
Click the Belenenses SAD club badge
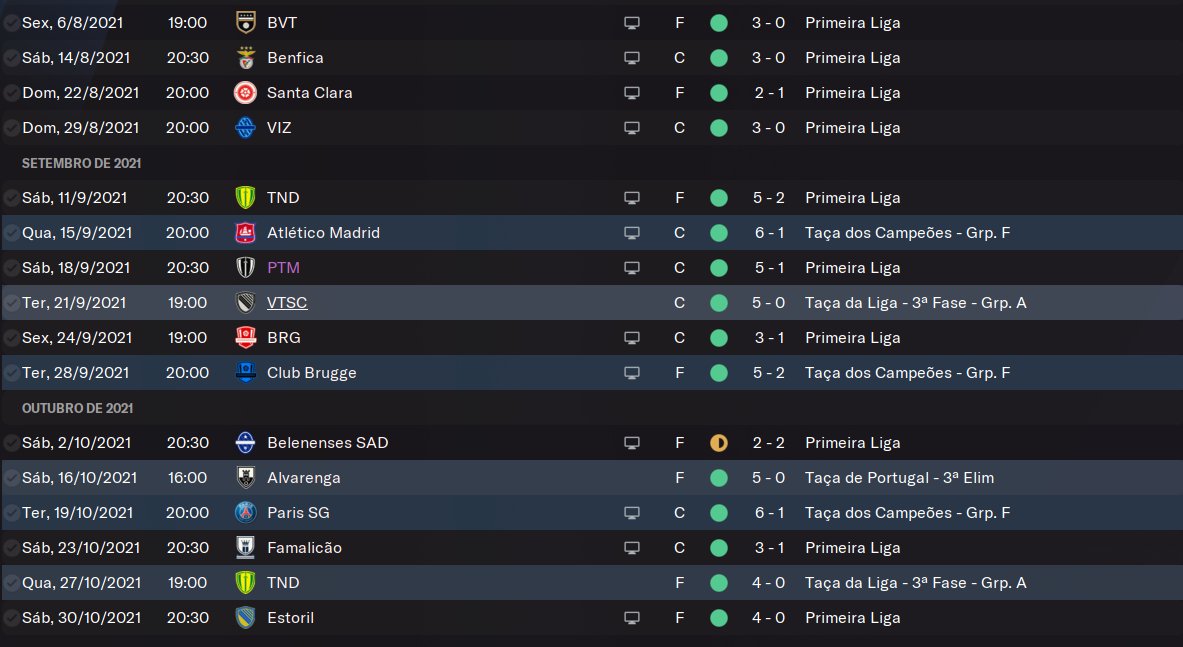(245, 443)
